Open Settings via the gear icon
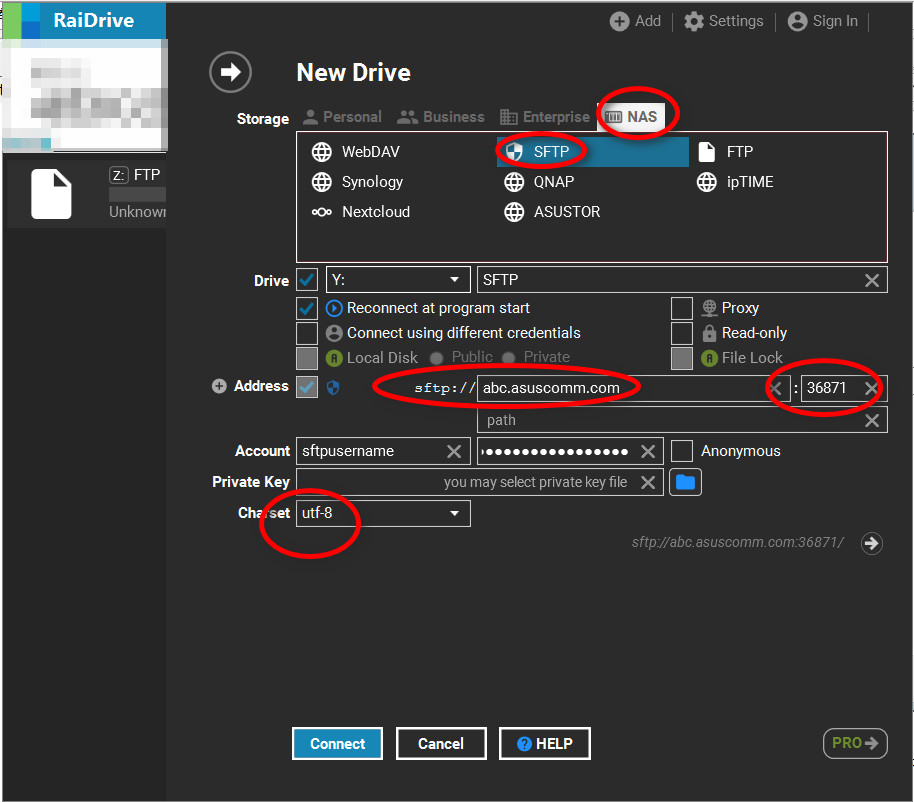914x802 pixels. pos(694,22)
